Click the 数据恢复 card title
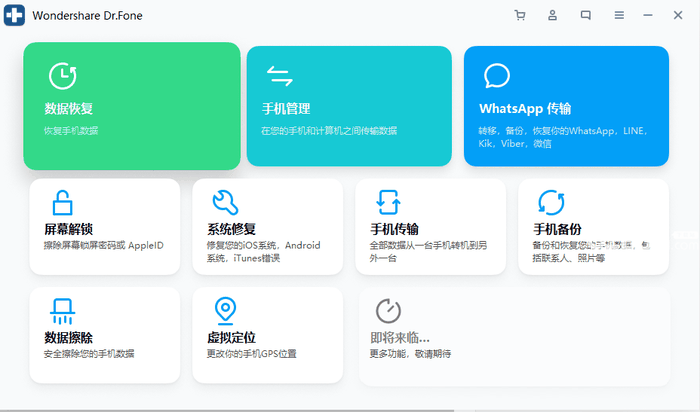Screen dimensions: 700x412 tap(68, 108)
